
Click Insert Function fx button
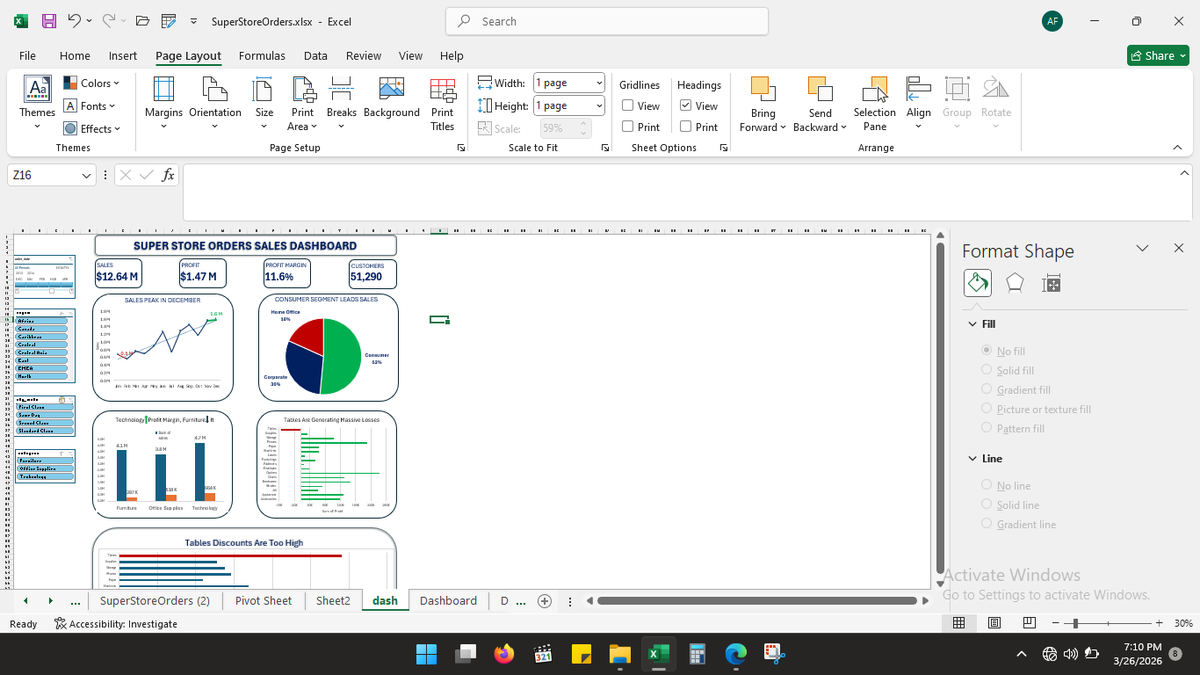(170, 175)
